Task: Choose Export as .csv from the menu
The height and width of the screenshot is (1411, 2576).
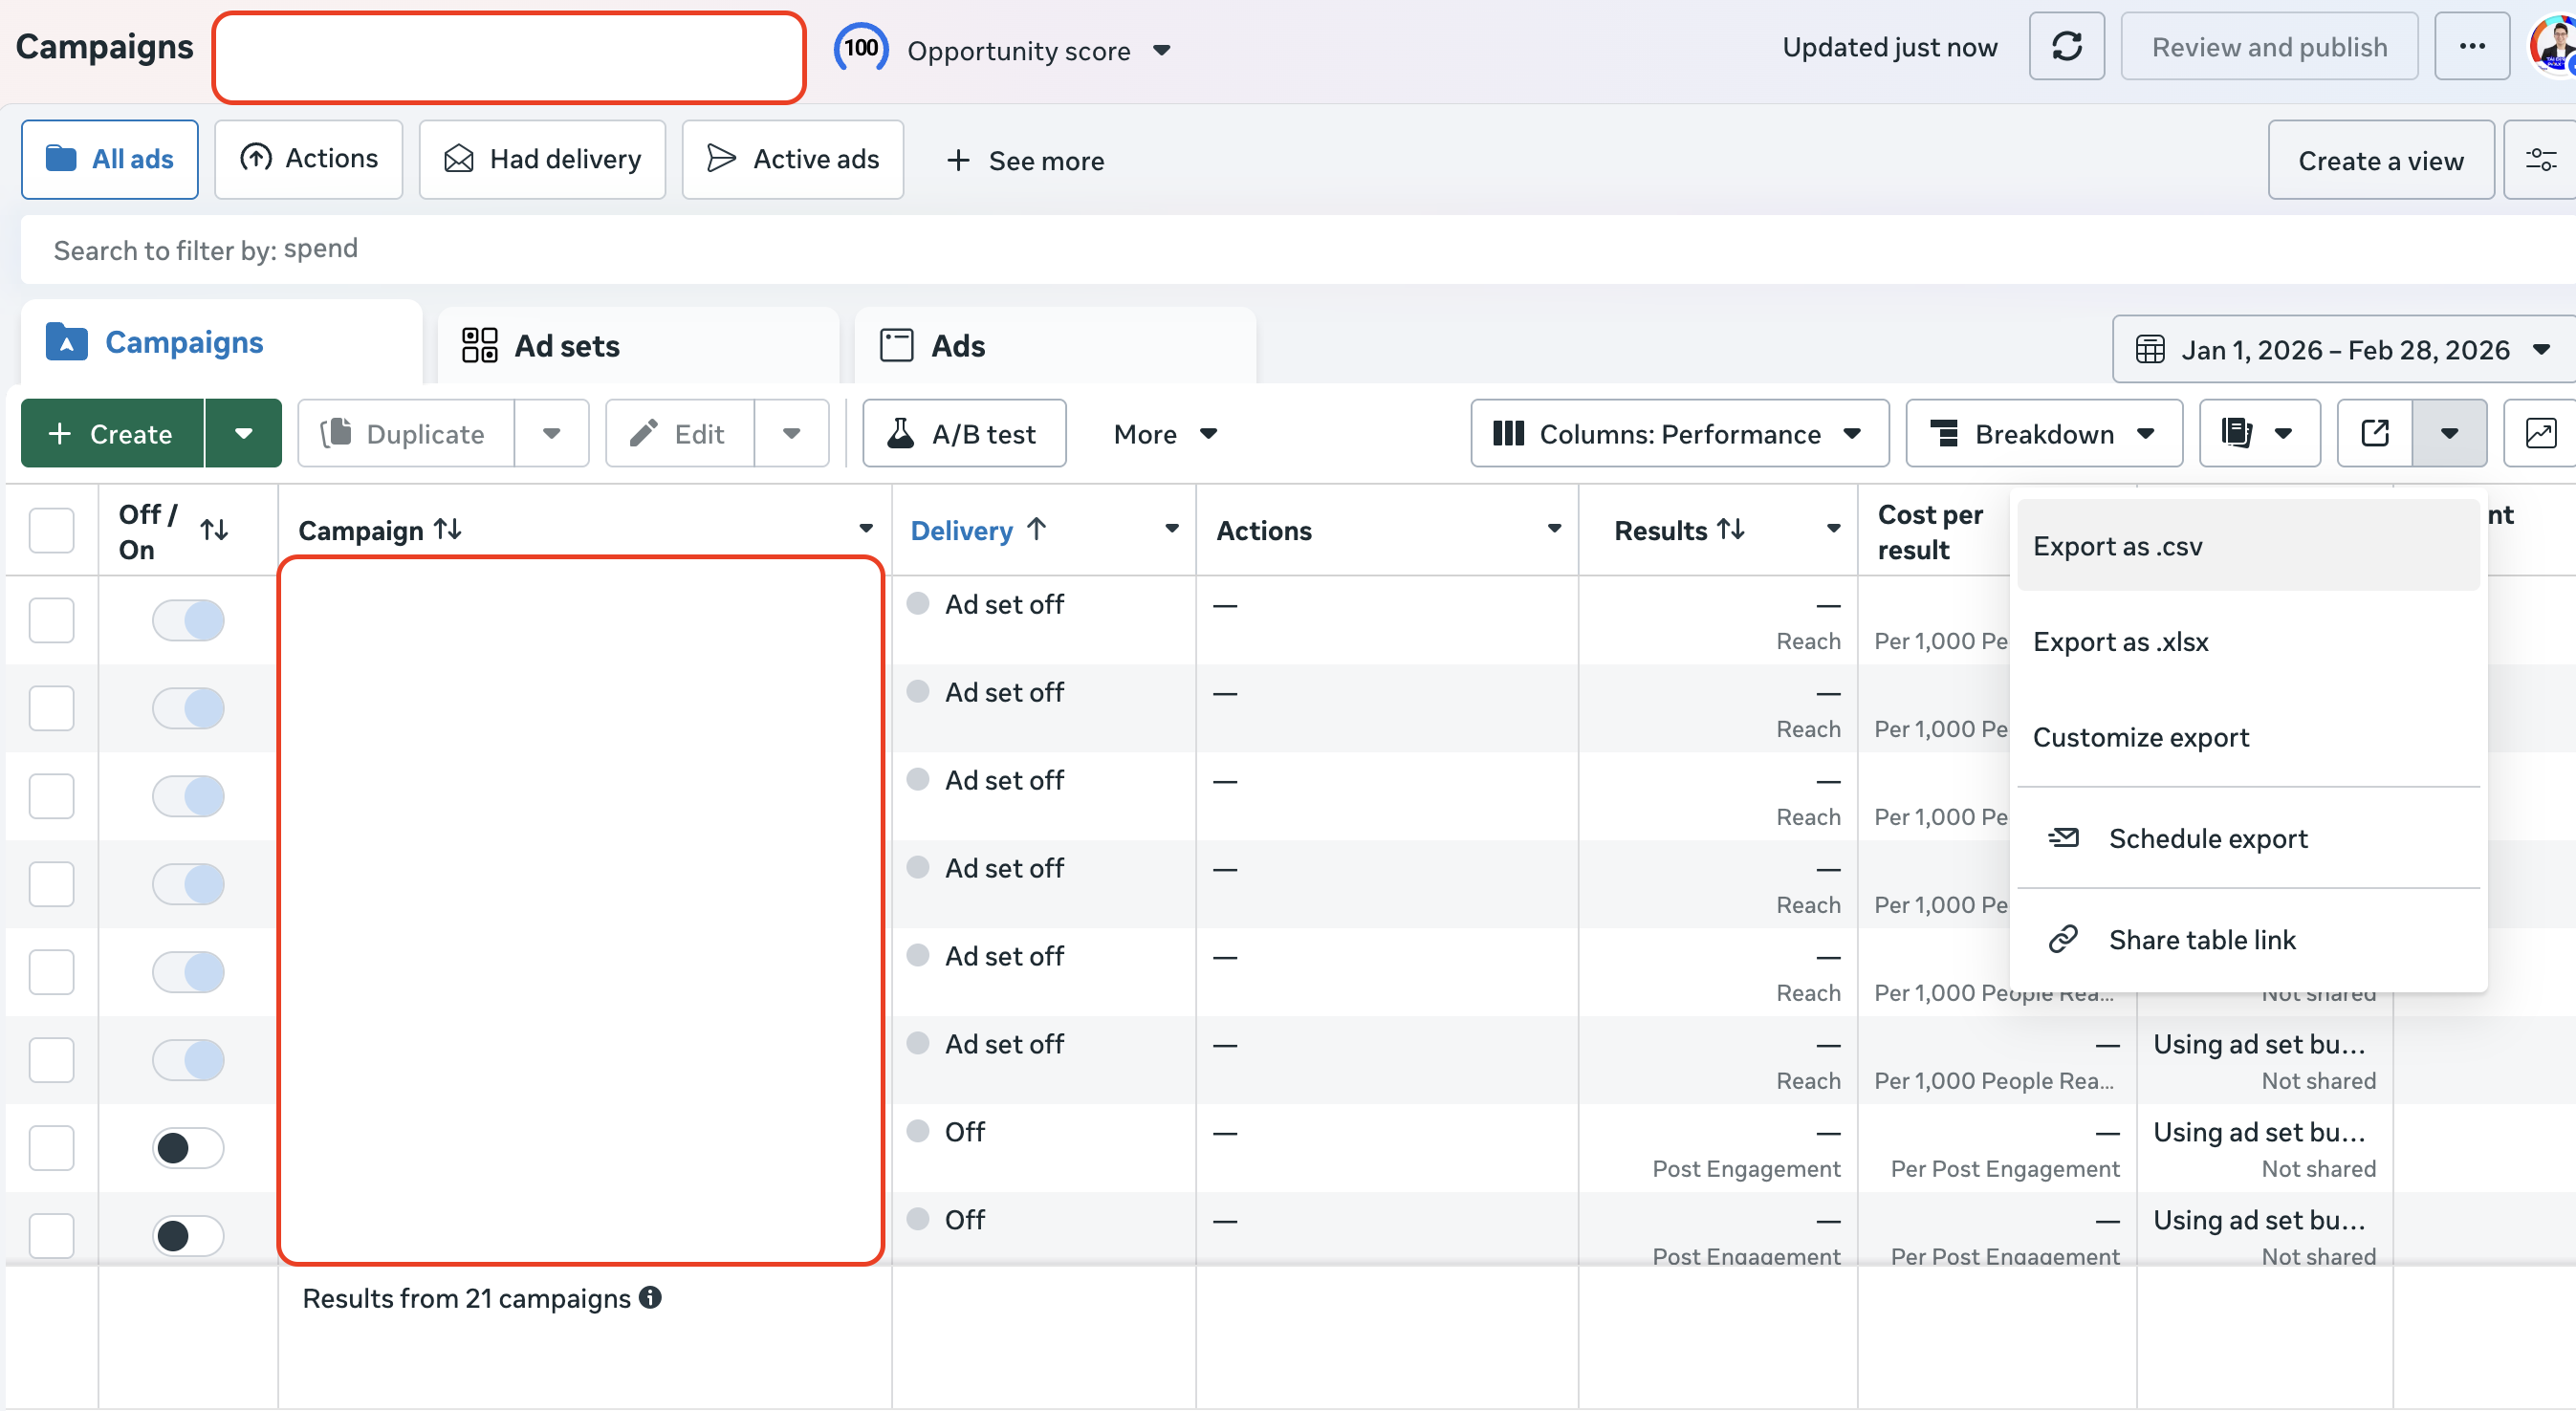Action: tap(2117, 546)
